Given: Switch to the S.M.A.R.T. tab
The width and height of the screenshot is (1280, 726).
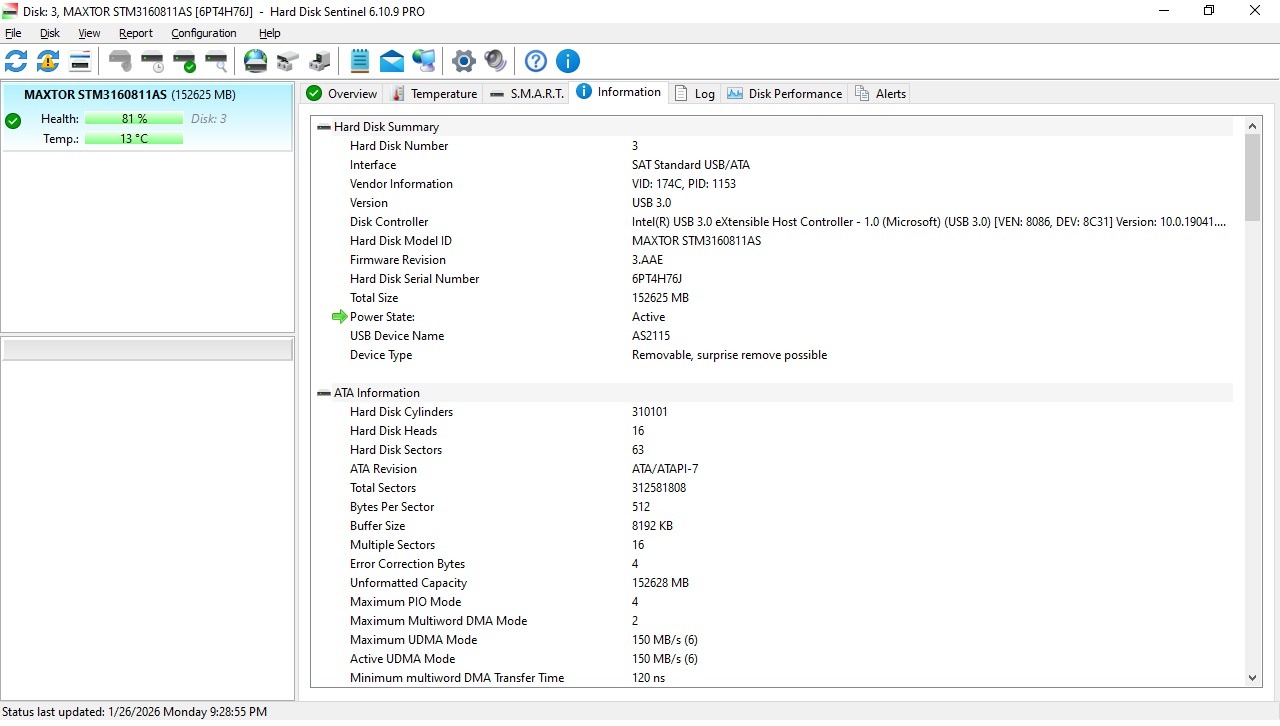Looking at the screenshot, I should 527,94.
